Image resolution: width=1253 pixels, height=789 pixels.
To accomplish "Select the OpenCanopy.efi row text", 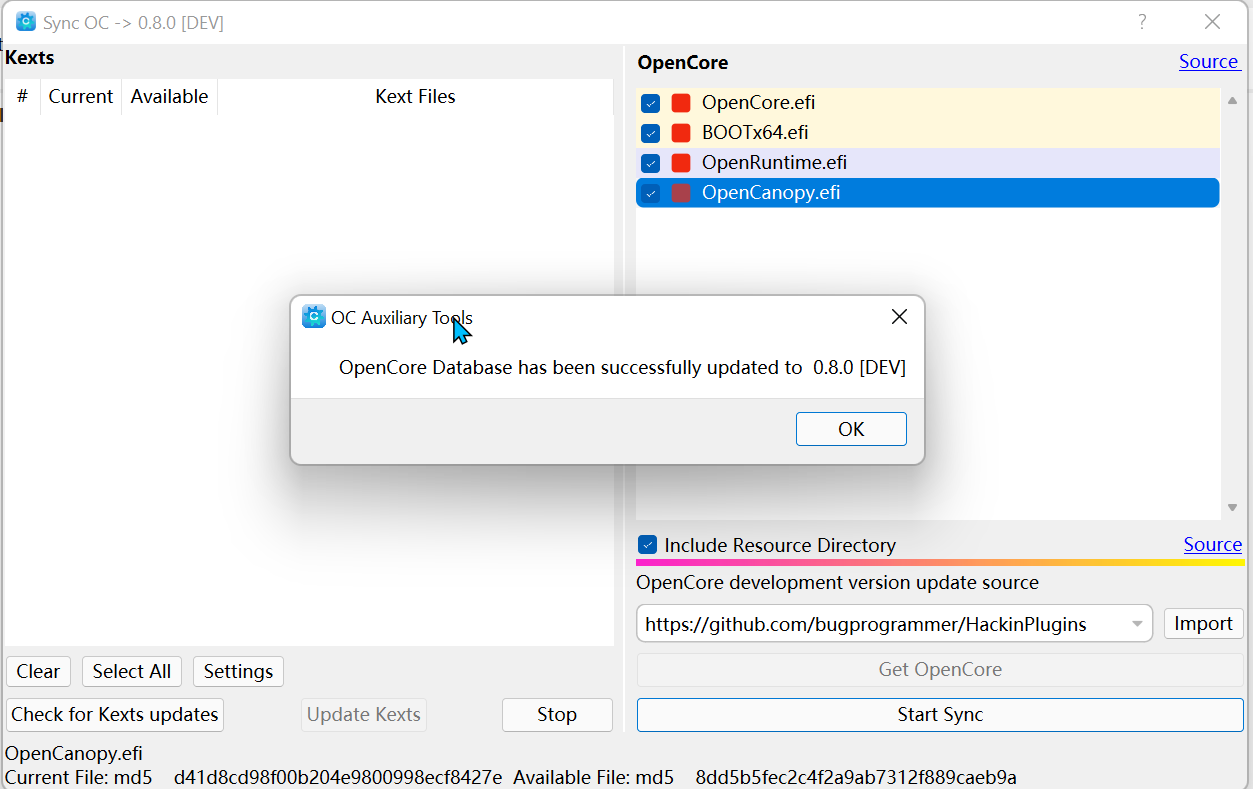I will [771, 193].
